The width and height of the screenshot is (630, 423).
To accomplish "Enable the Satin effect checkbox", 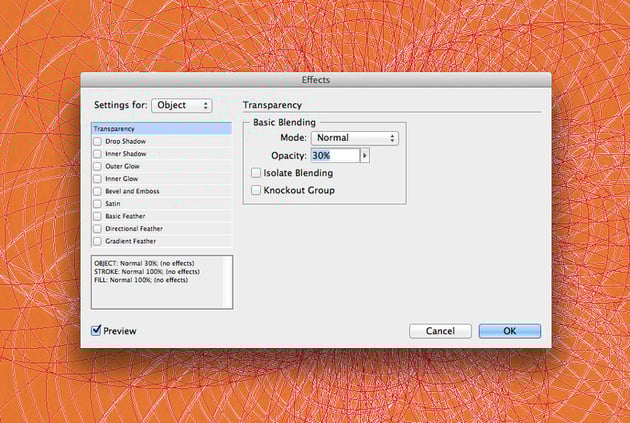I will point(97,204).
